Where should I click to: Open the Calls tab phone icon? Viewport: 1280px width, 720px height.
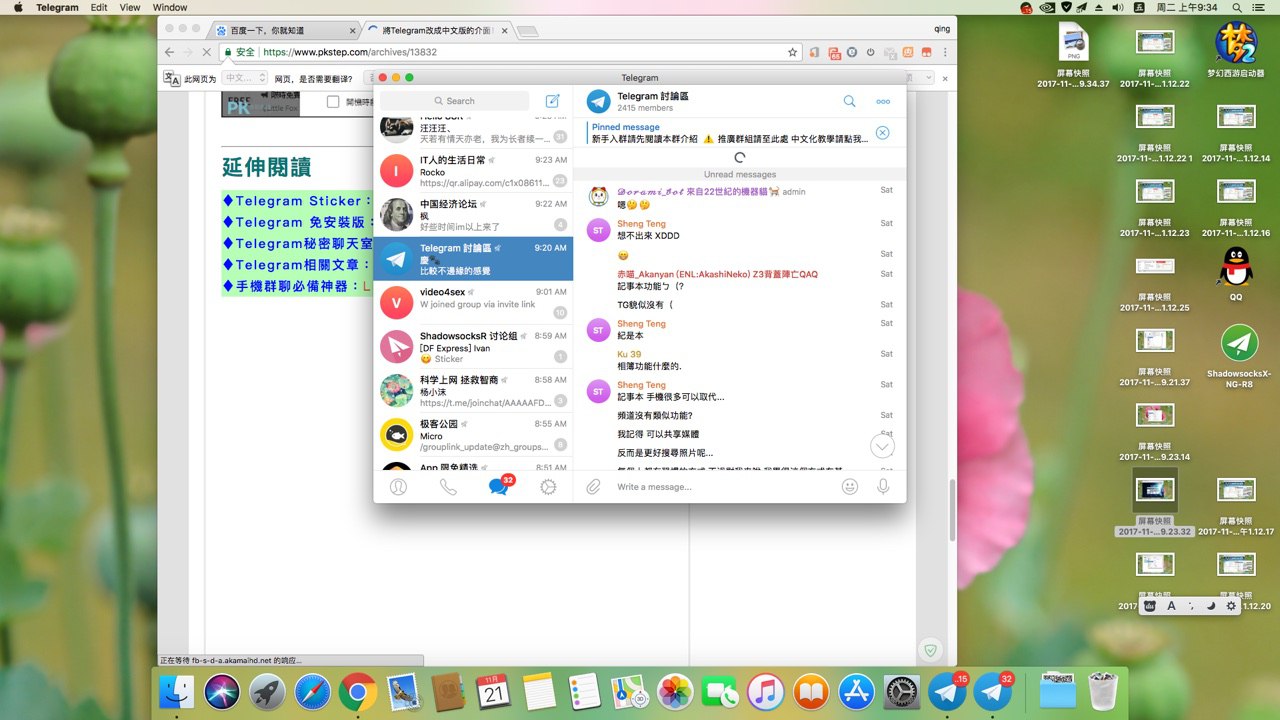coord(448,487)
